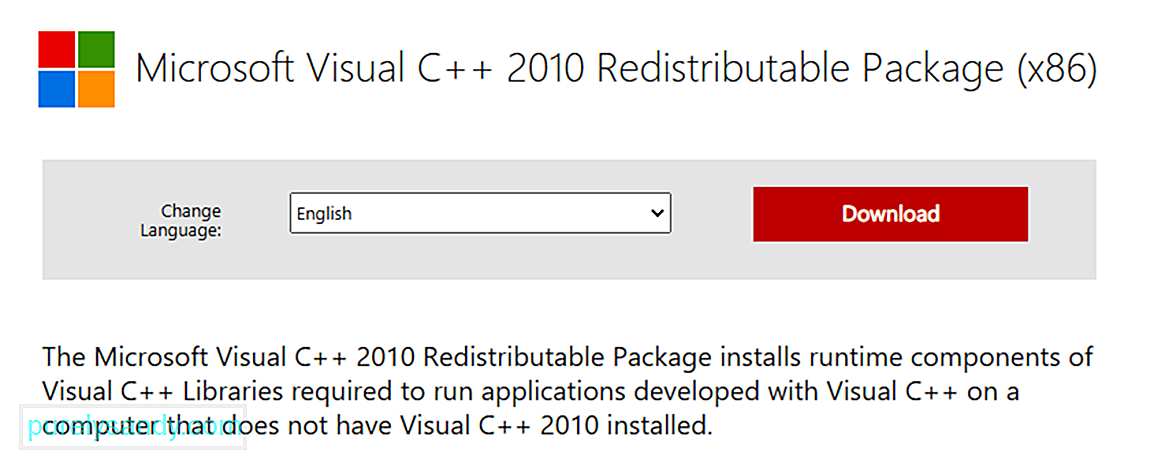Screen dimensions: 1169x460
Task: Click the faded watermark over the last line
Action: (x=134, y=429)
